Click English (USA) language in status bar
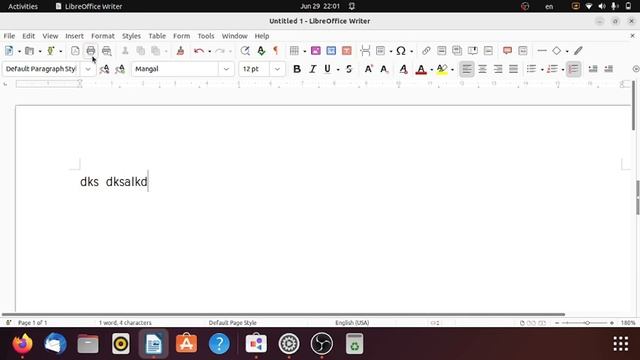The height and width of the screenshot is (360, 640). pos(352,323)
